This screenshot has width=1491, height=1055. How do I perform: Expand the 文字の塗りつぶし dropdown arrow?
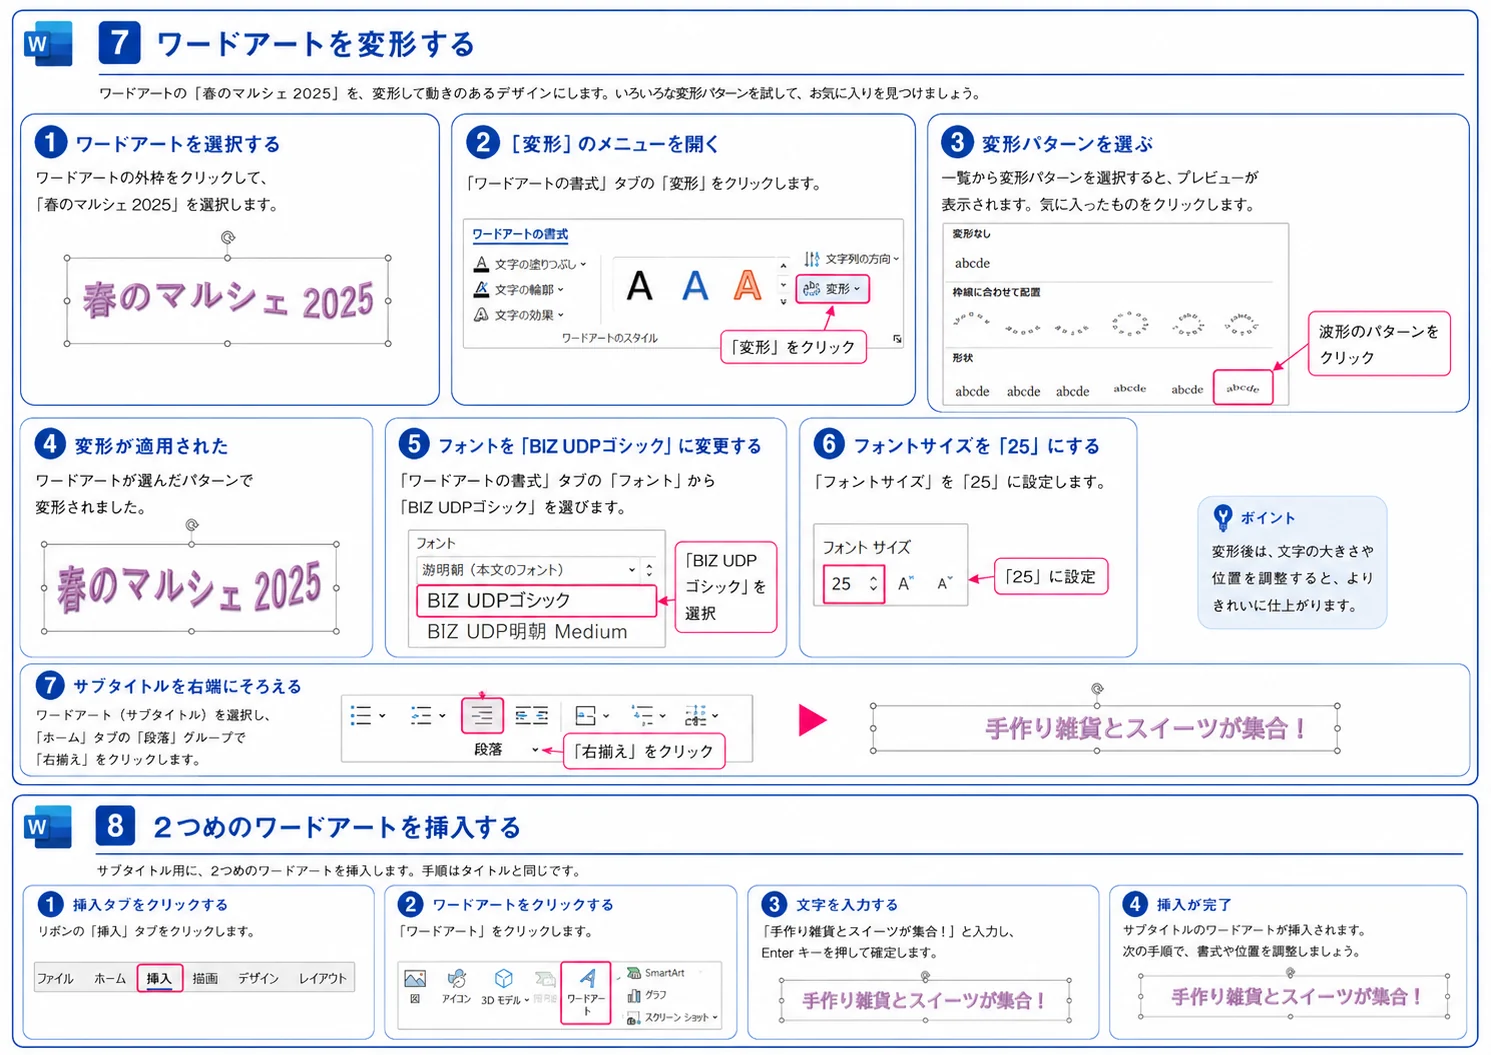coord(584,264)
